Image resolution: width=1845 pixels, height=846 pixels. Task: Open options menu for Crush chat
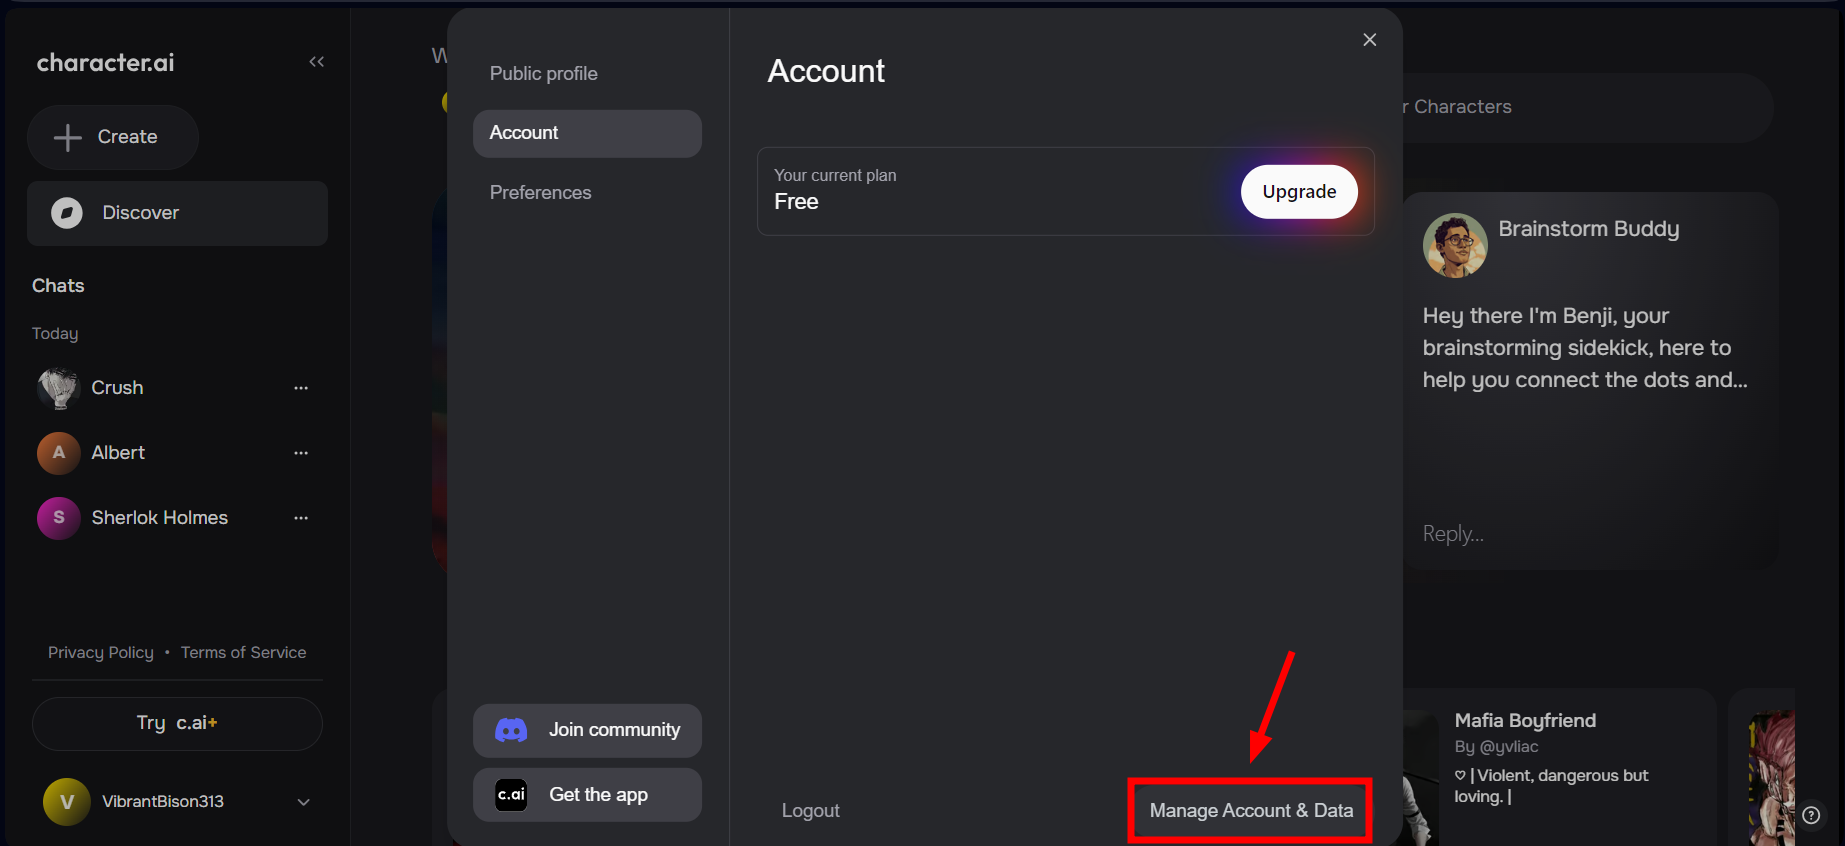pos(301,388)
